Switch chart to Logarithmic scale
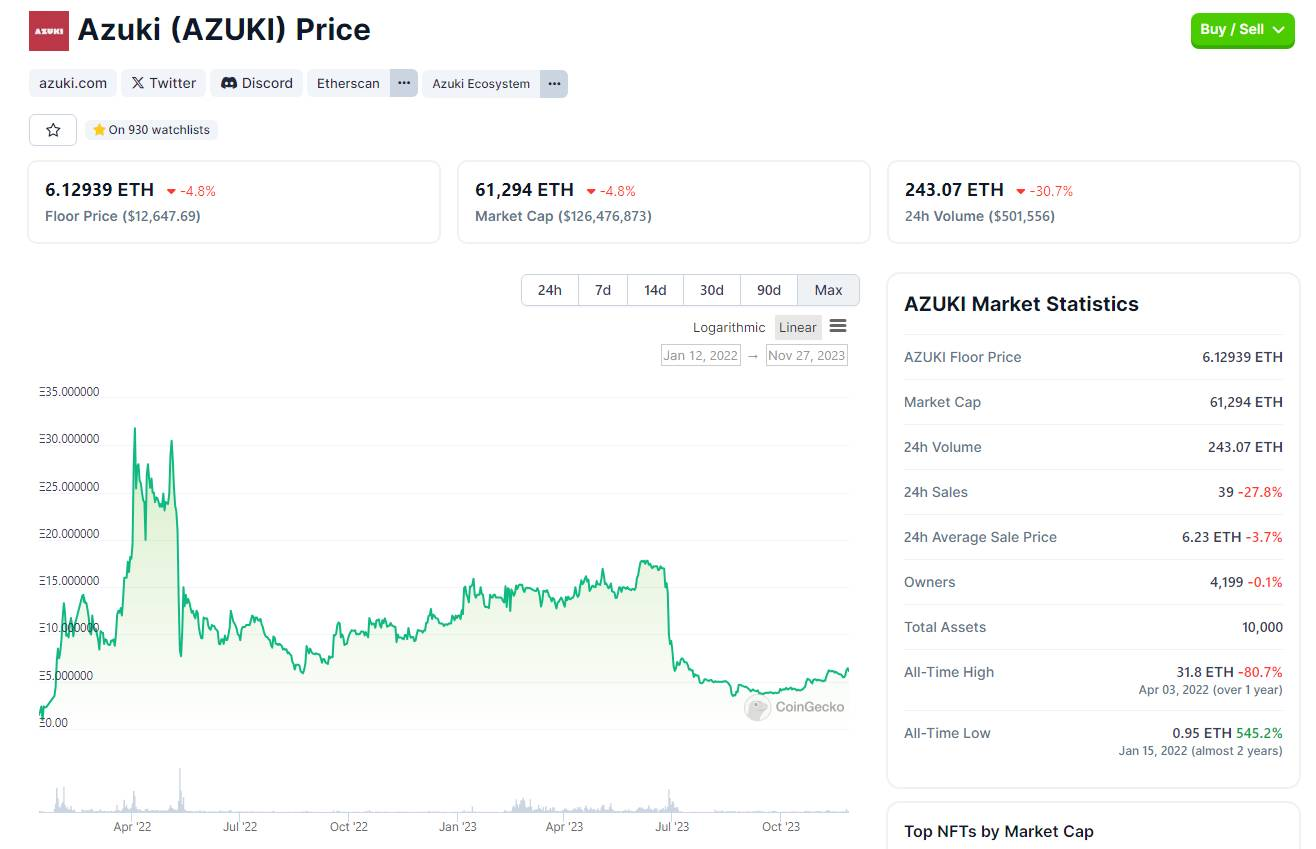1316x849 pixels. coord(729,327)
